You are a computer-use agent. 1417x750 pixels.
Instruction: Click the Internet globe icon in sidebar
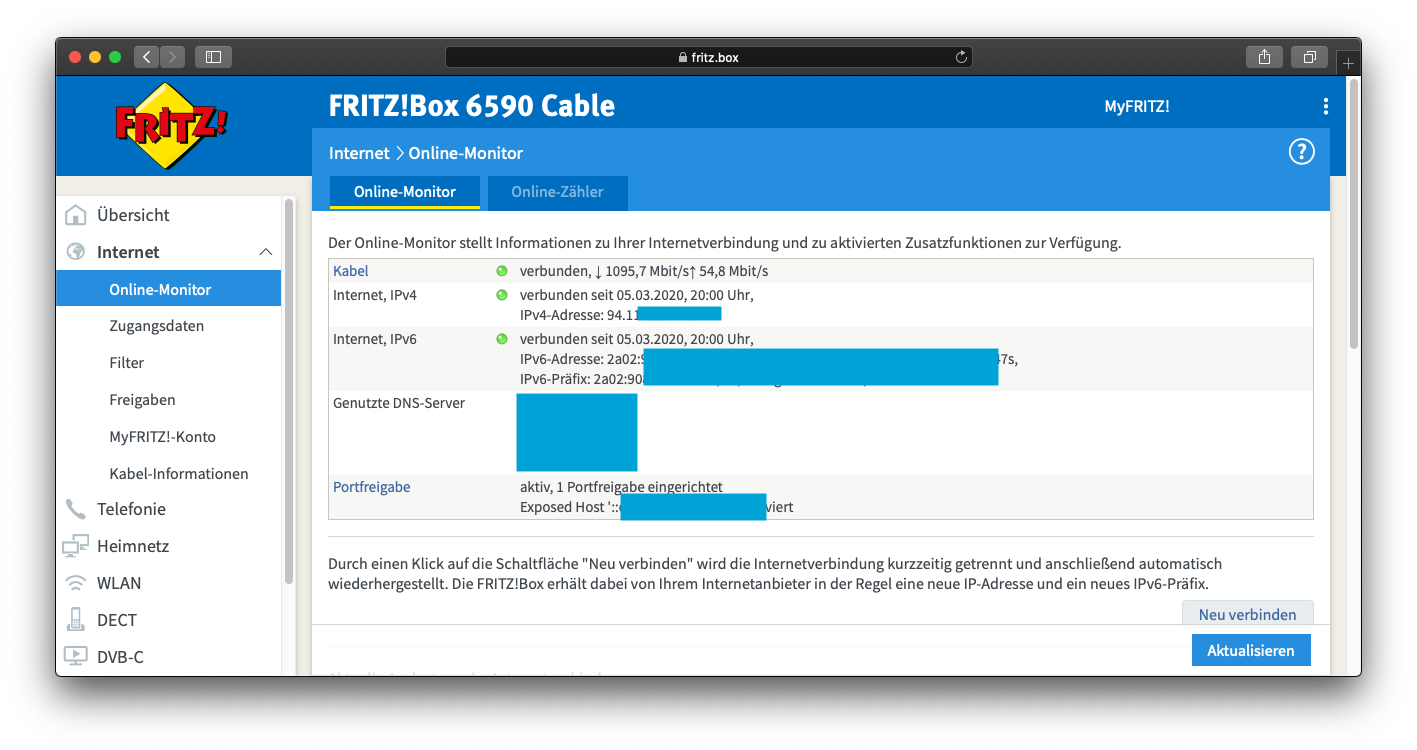(x=75, y=252)
